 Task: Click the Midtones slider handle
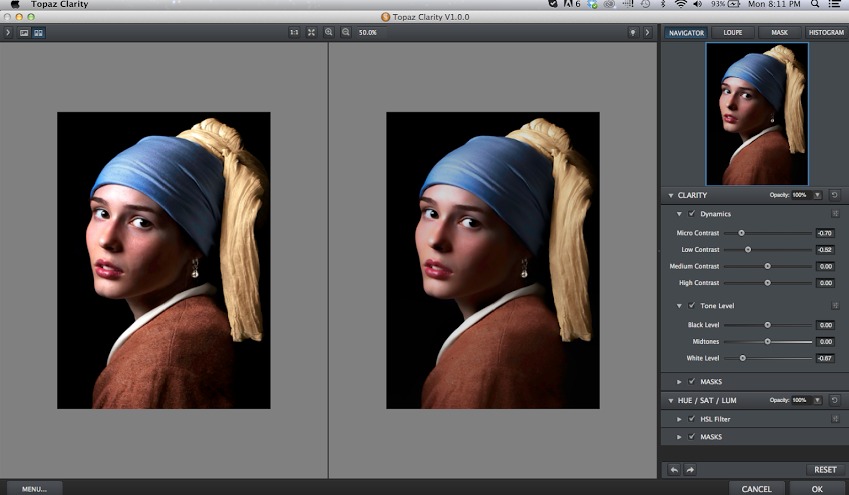[x=767, y=342]
